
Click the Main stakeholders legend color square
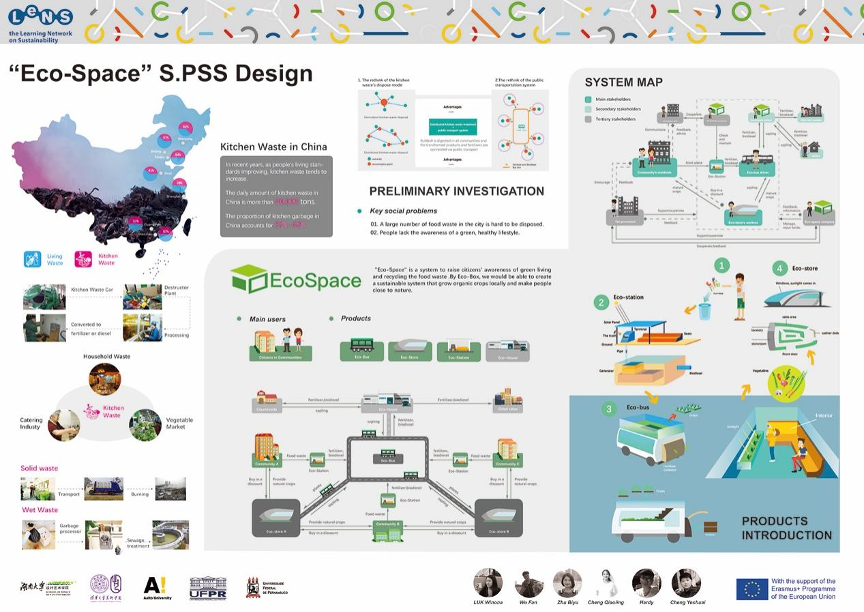590,100
